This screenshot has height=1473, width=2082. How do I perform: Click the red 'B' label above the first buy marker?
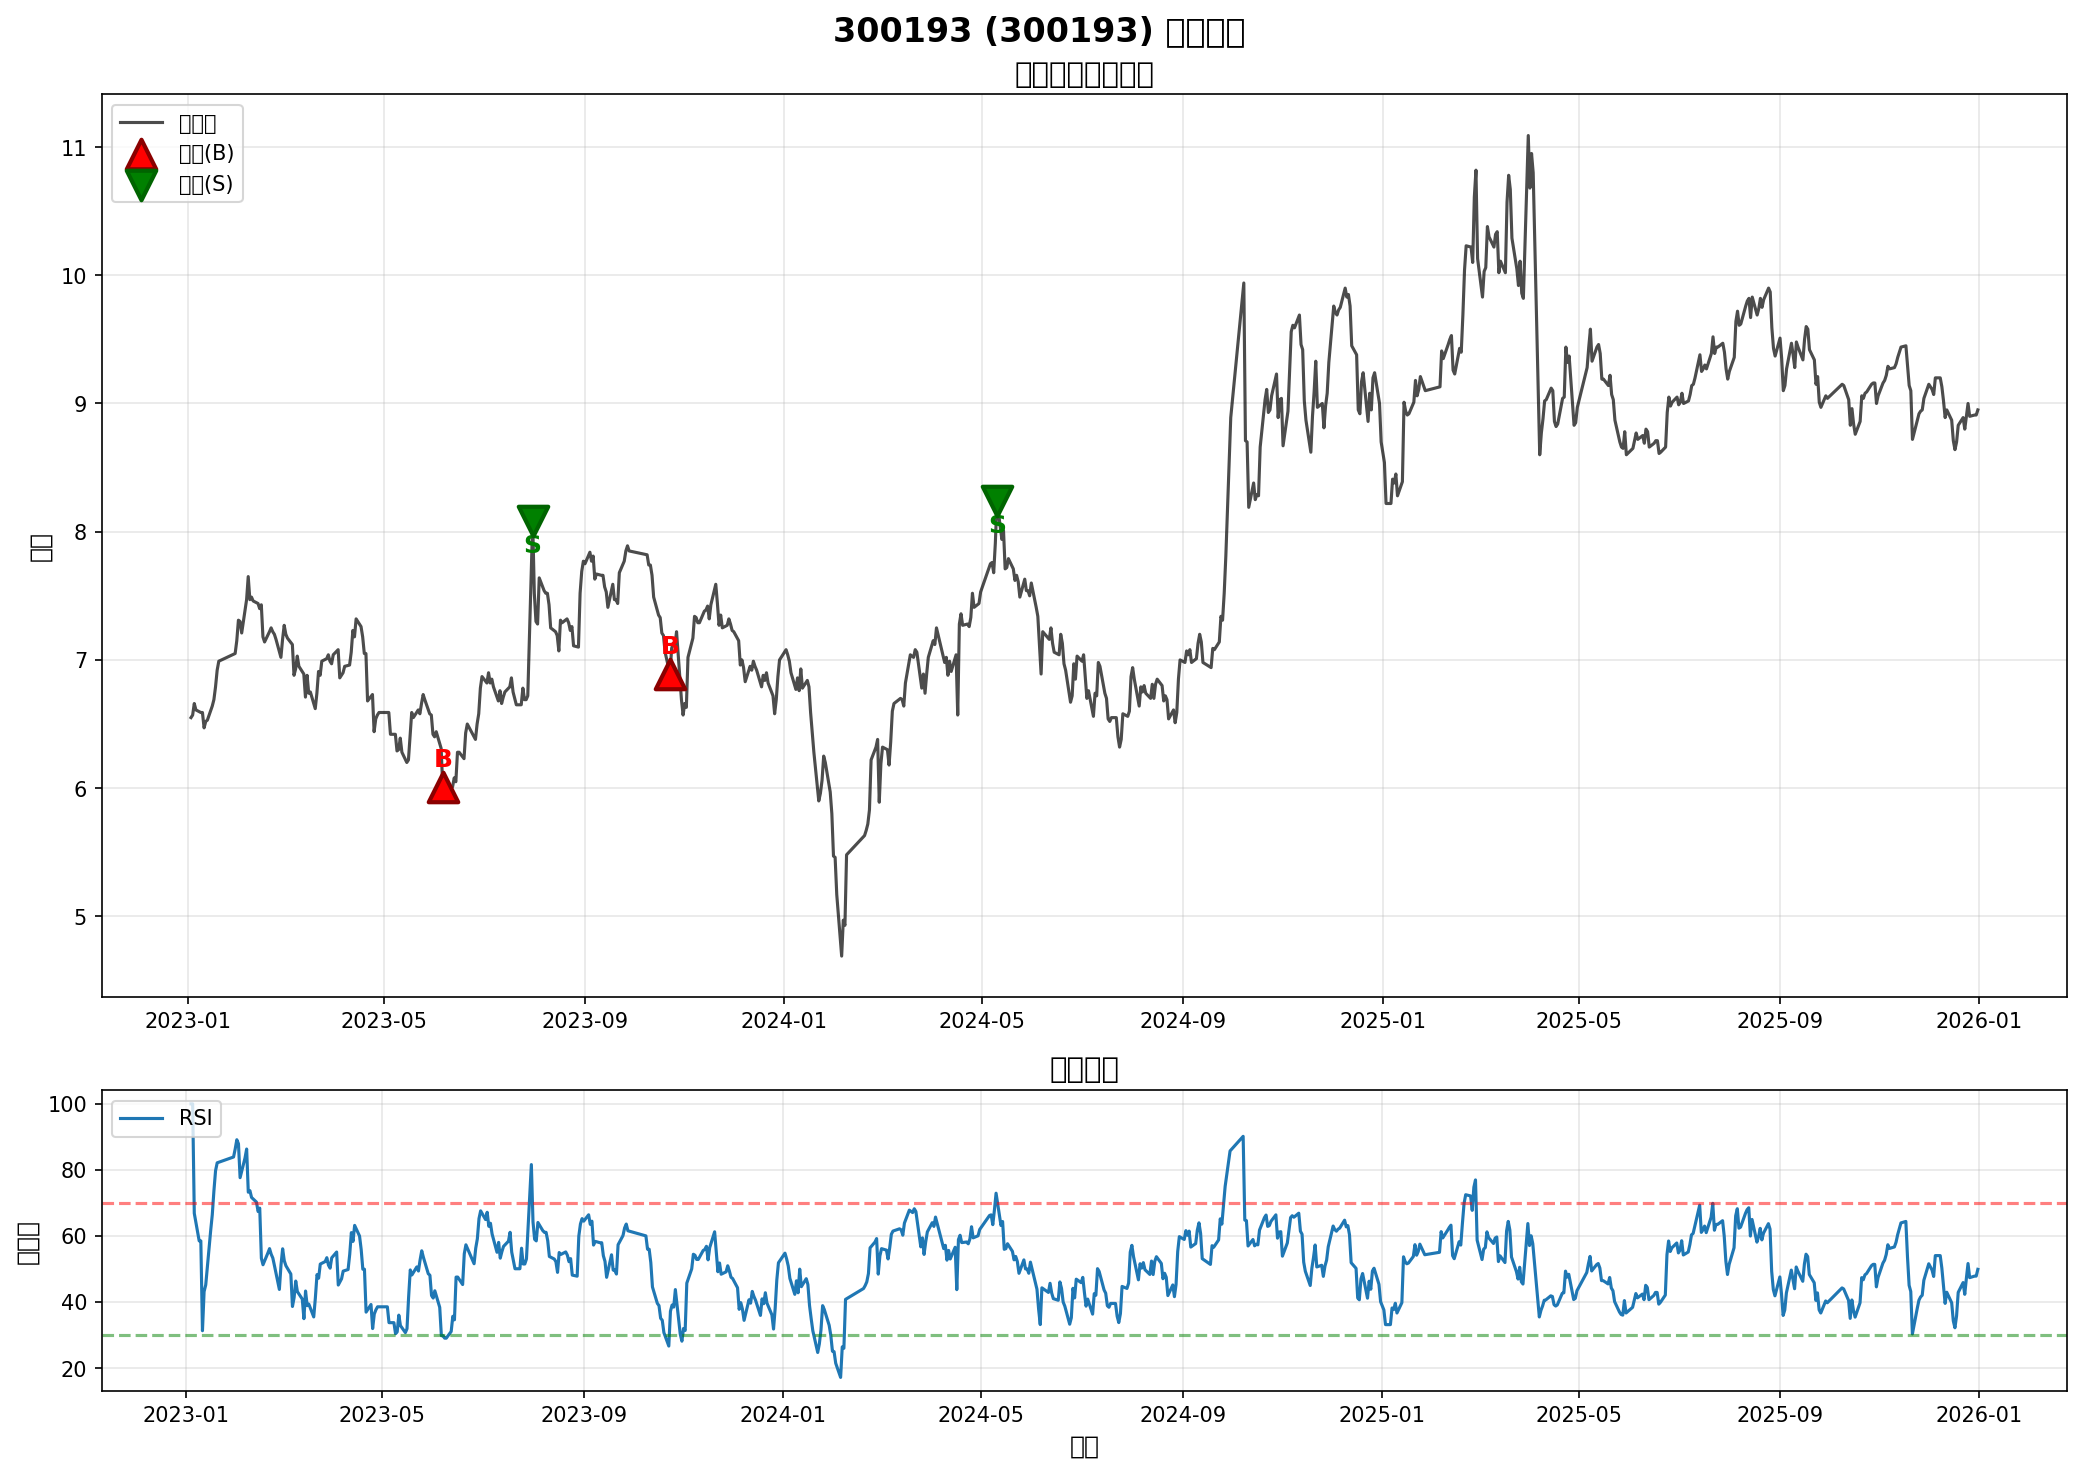(443, 759)
